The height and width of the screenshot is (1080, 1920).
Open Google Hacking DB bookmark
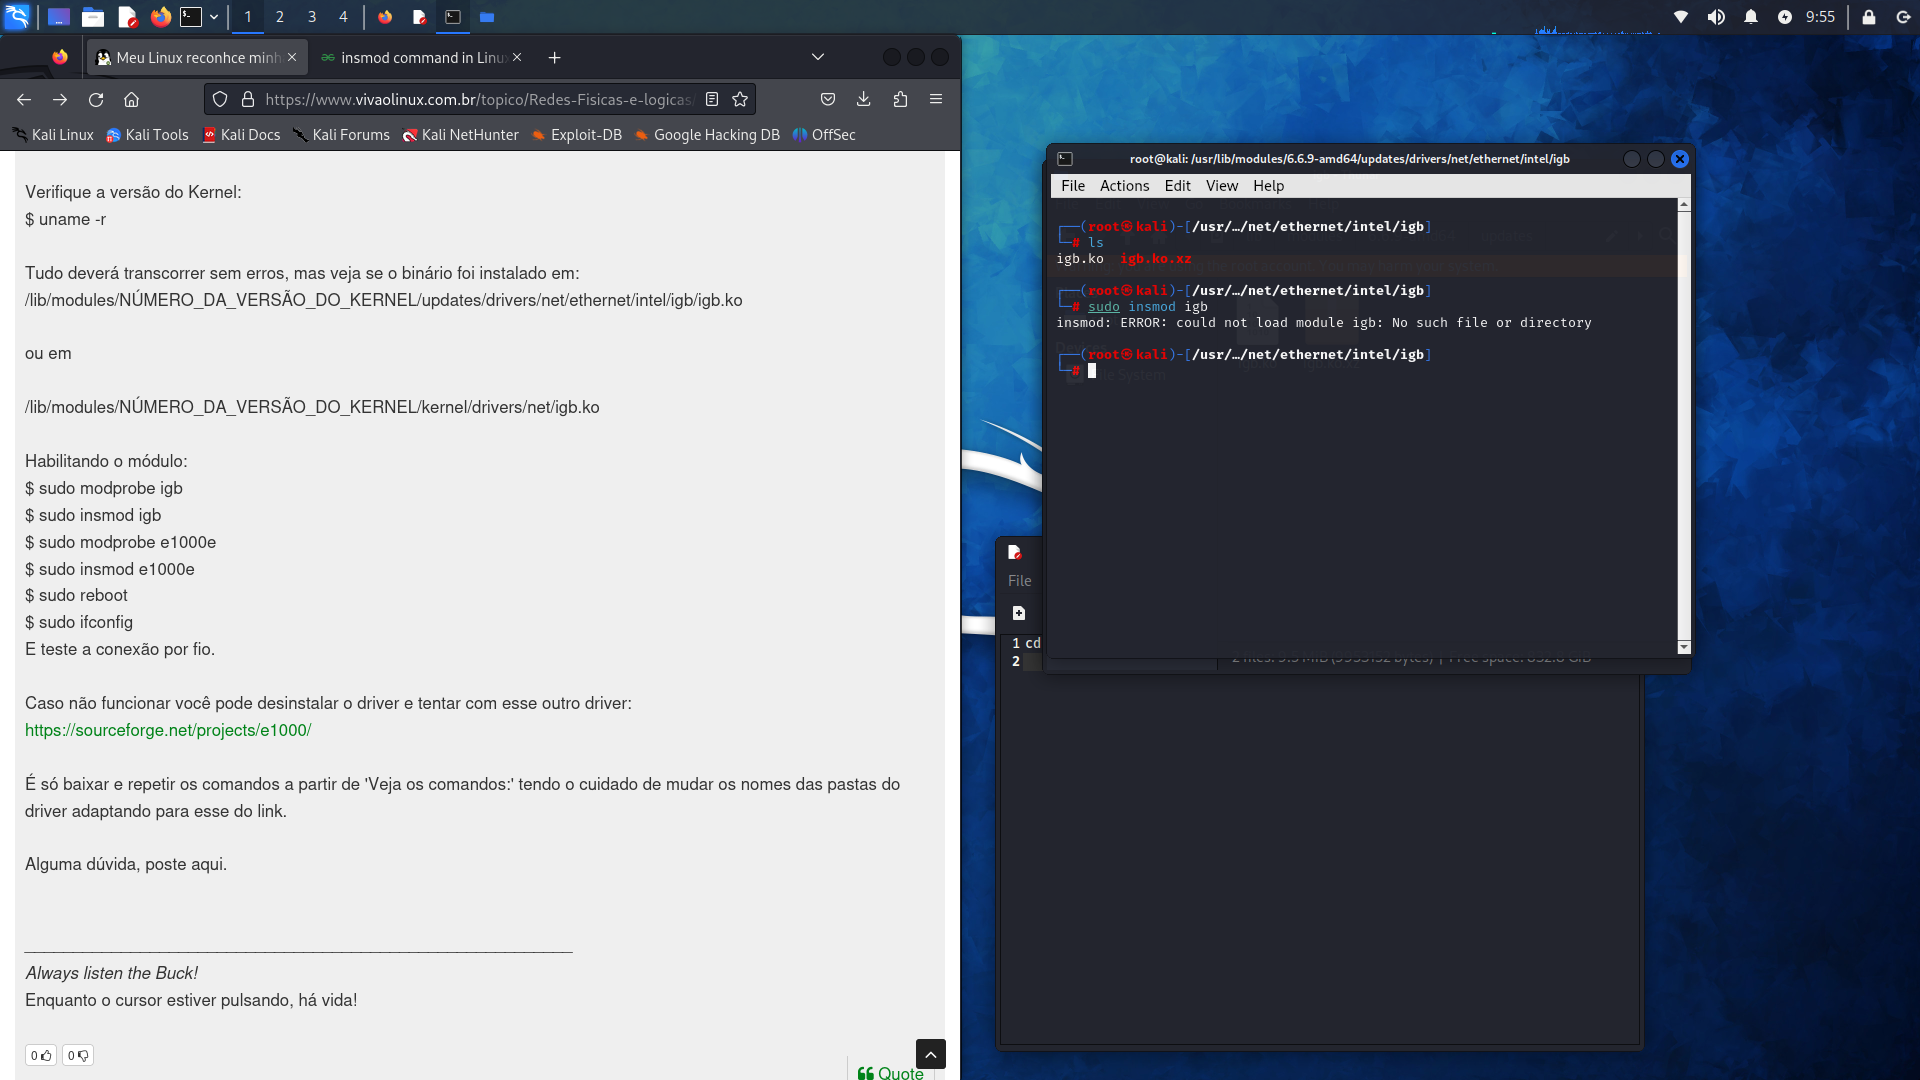click(x=707, y=135)
